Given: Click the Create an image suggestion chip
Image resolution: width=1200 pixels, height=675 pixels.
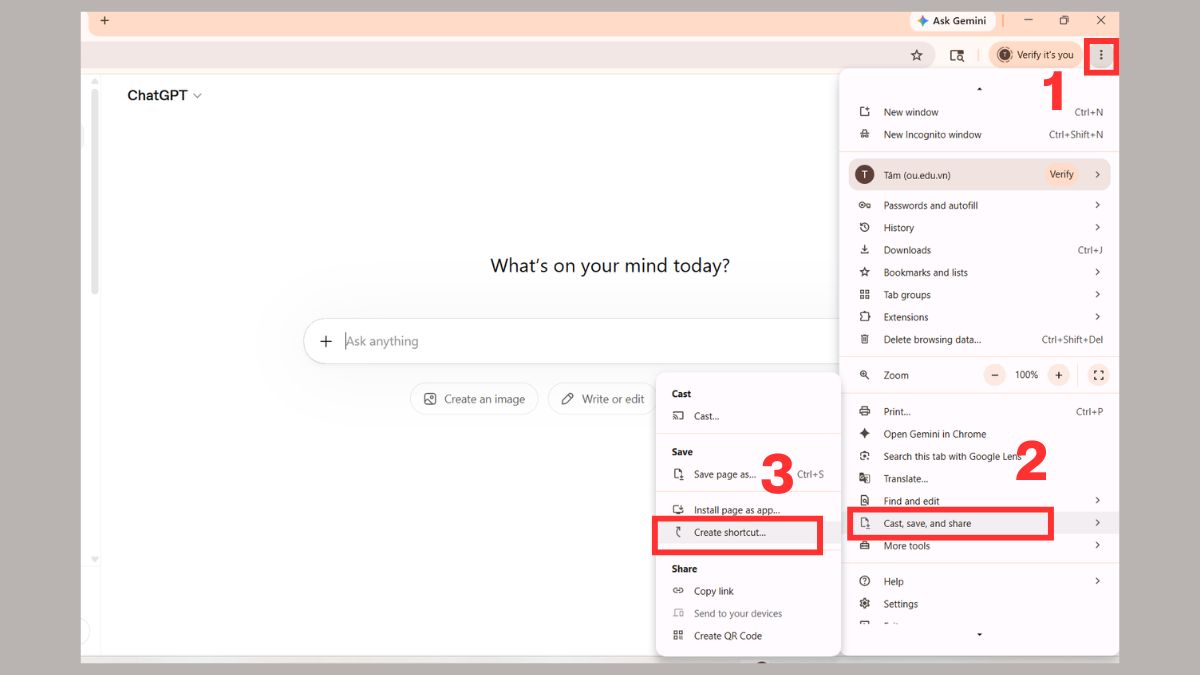Looking at the screenshot, I should click(x=474, y=399).
